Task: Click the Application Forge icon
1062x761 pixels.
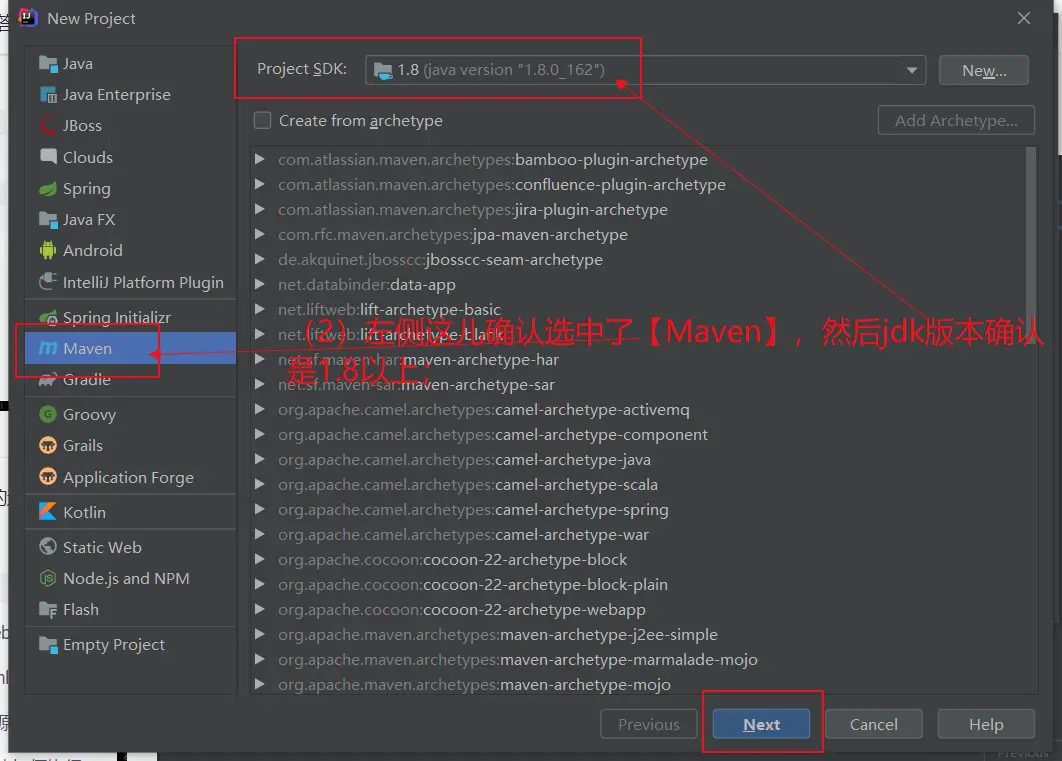Action: [x=48, y=477]
